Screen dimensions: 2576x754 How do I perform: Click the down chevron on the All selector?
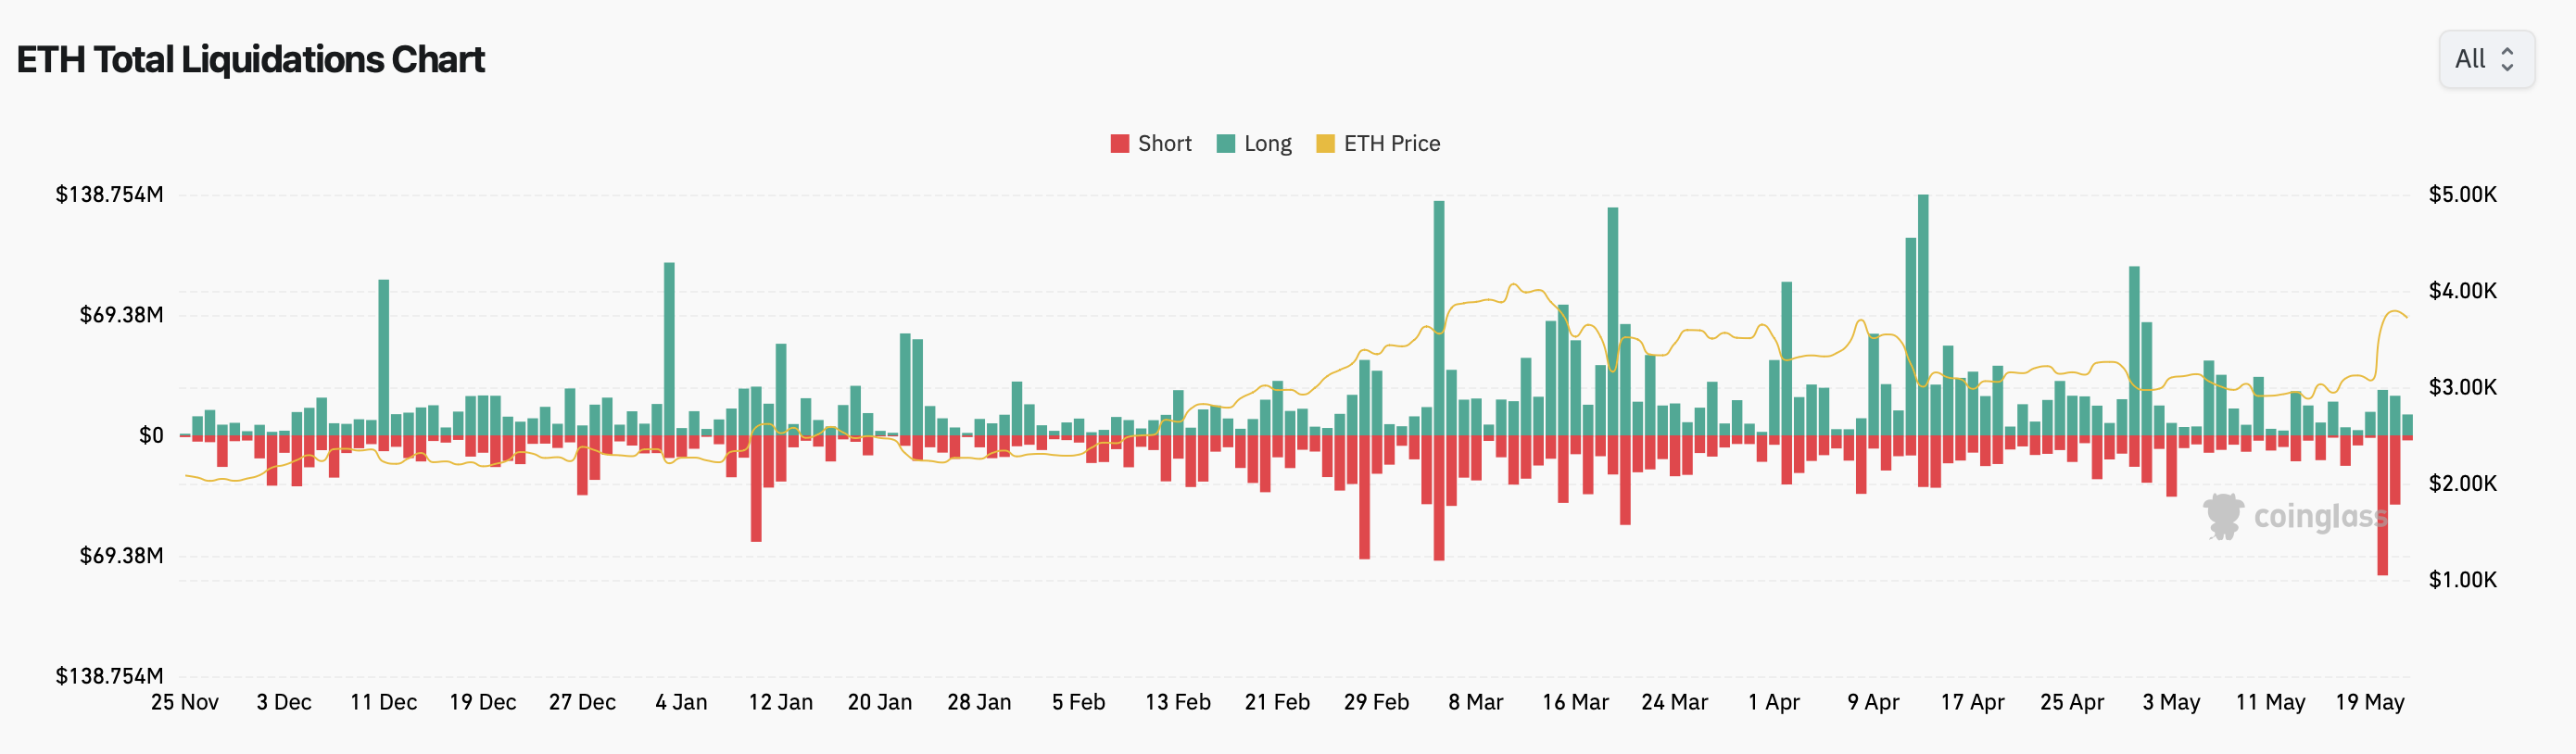2509,66
